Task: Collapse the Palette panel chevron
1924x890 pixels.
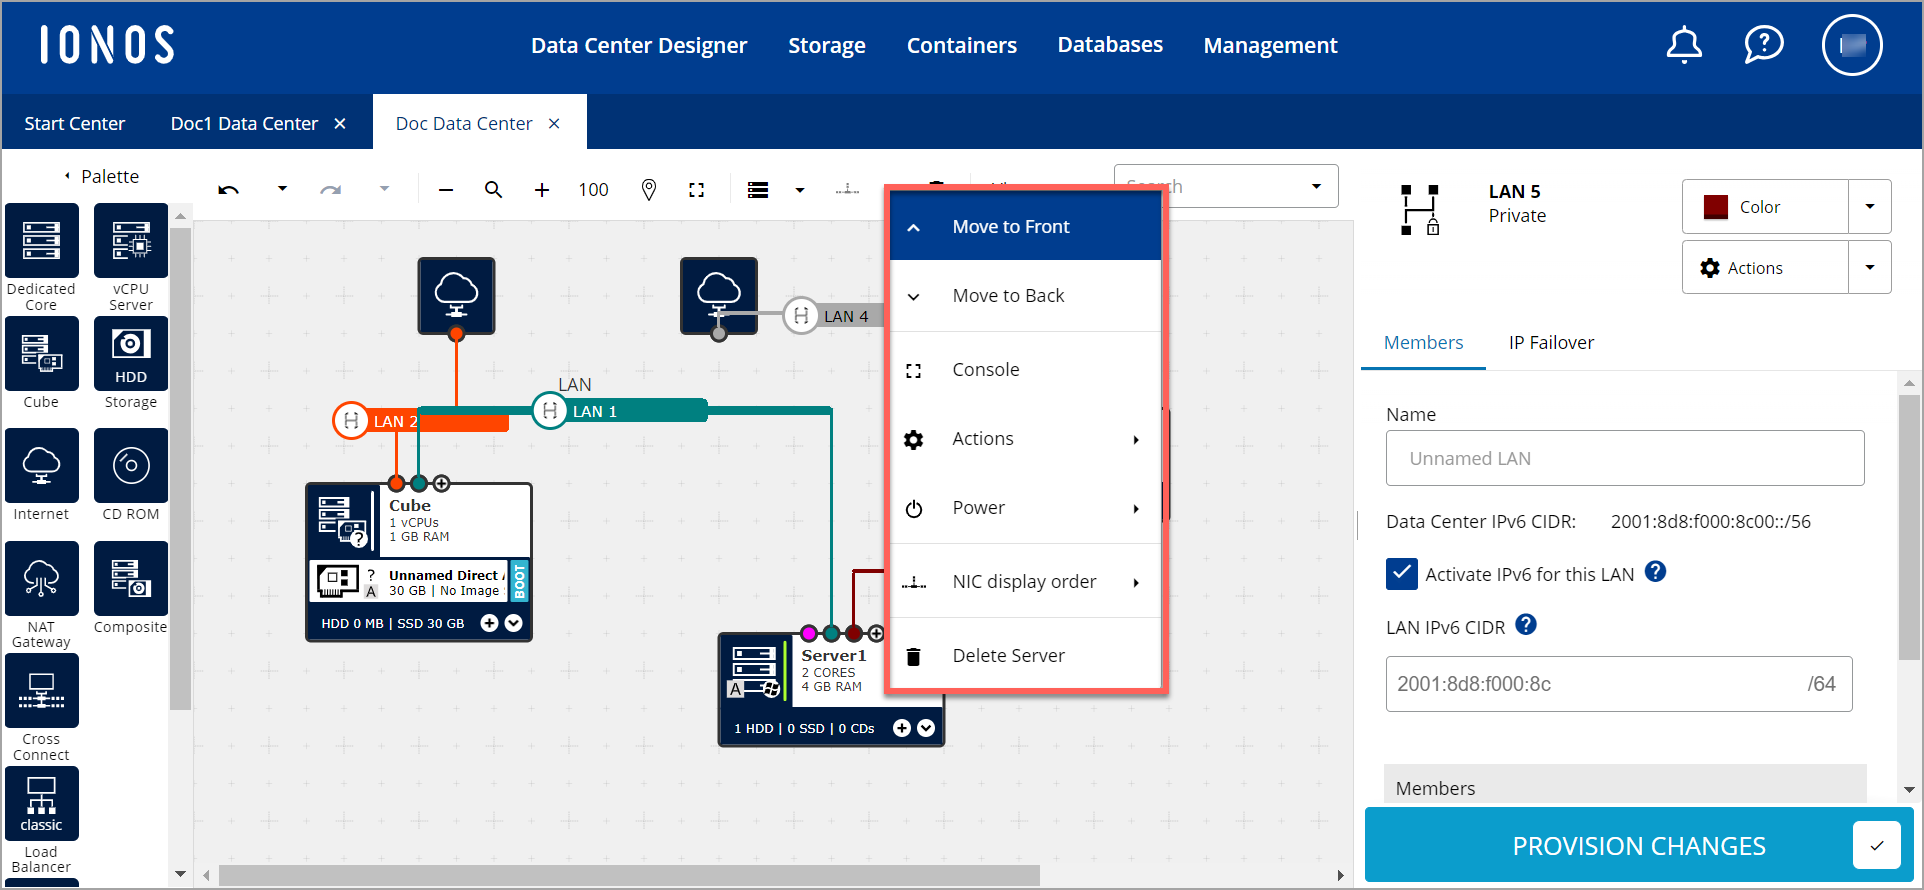Action: click(x=67, y=176)
